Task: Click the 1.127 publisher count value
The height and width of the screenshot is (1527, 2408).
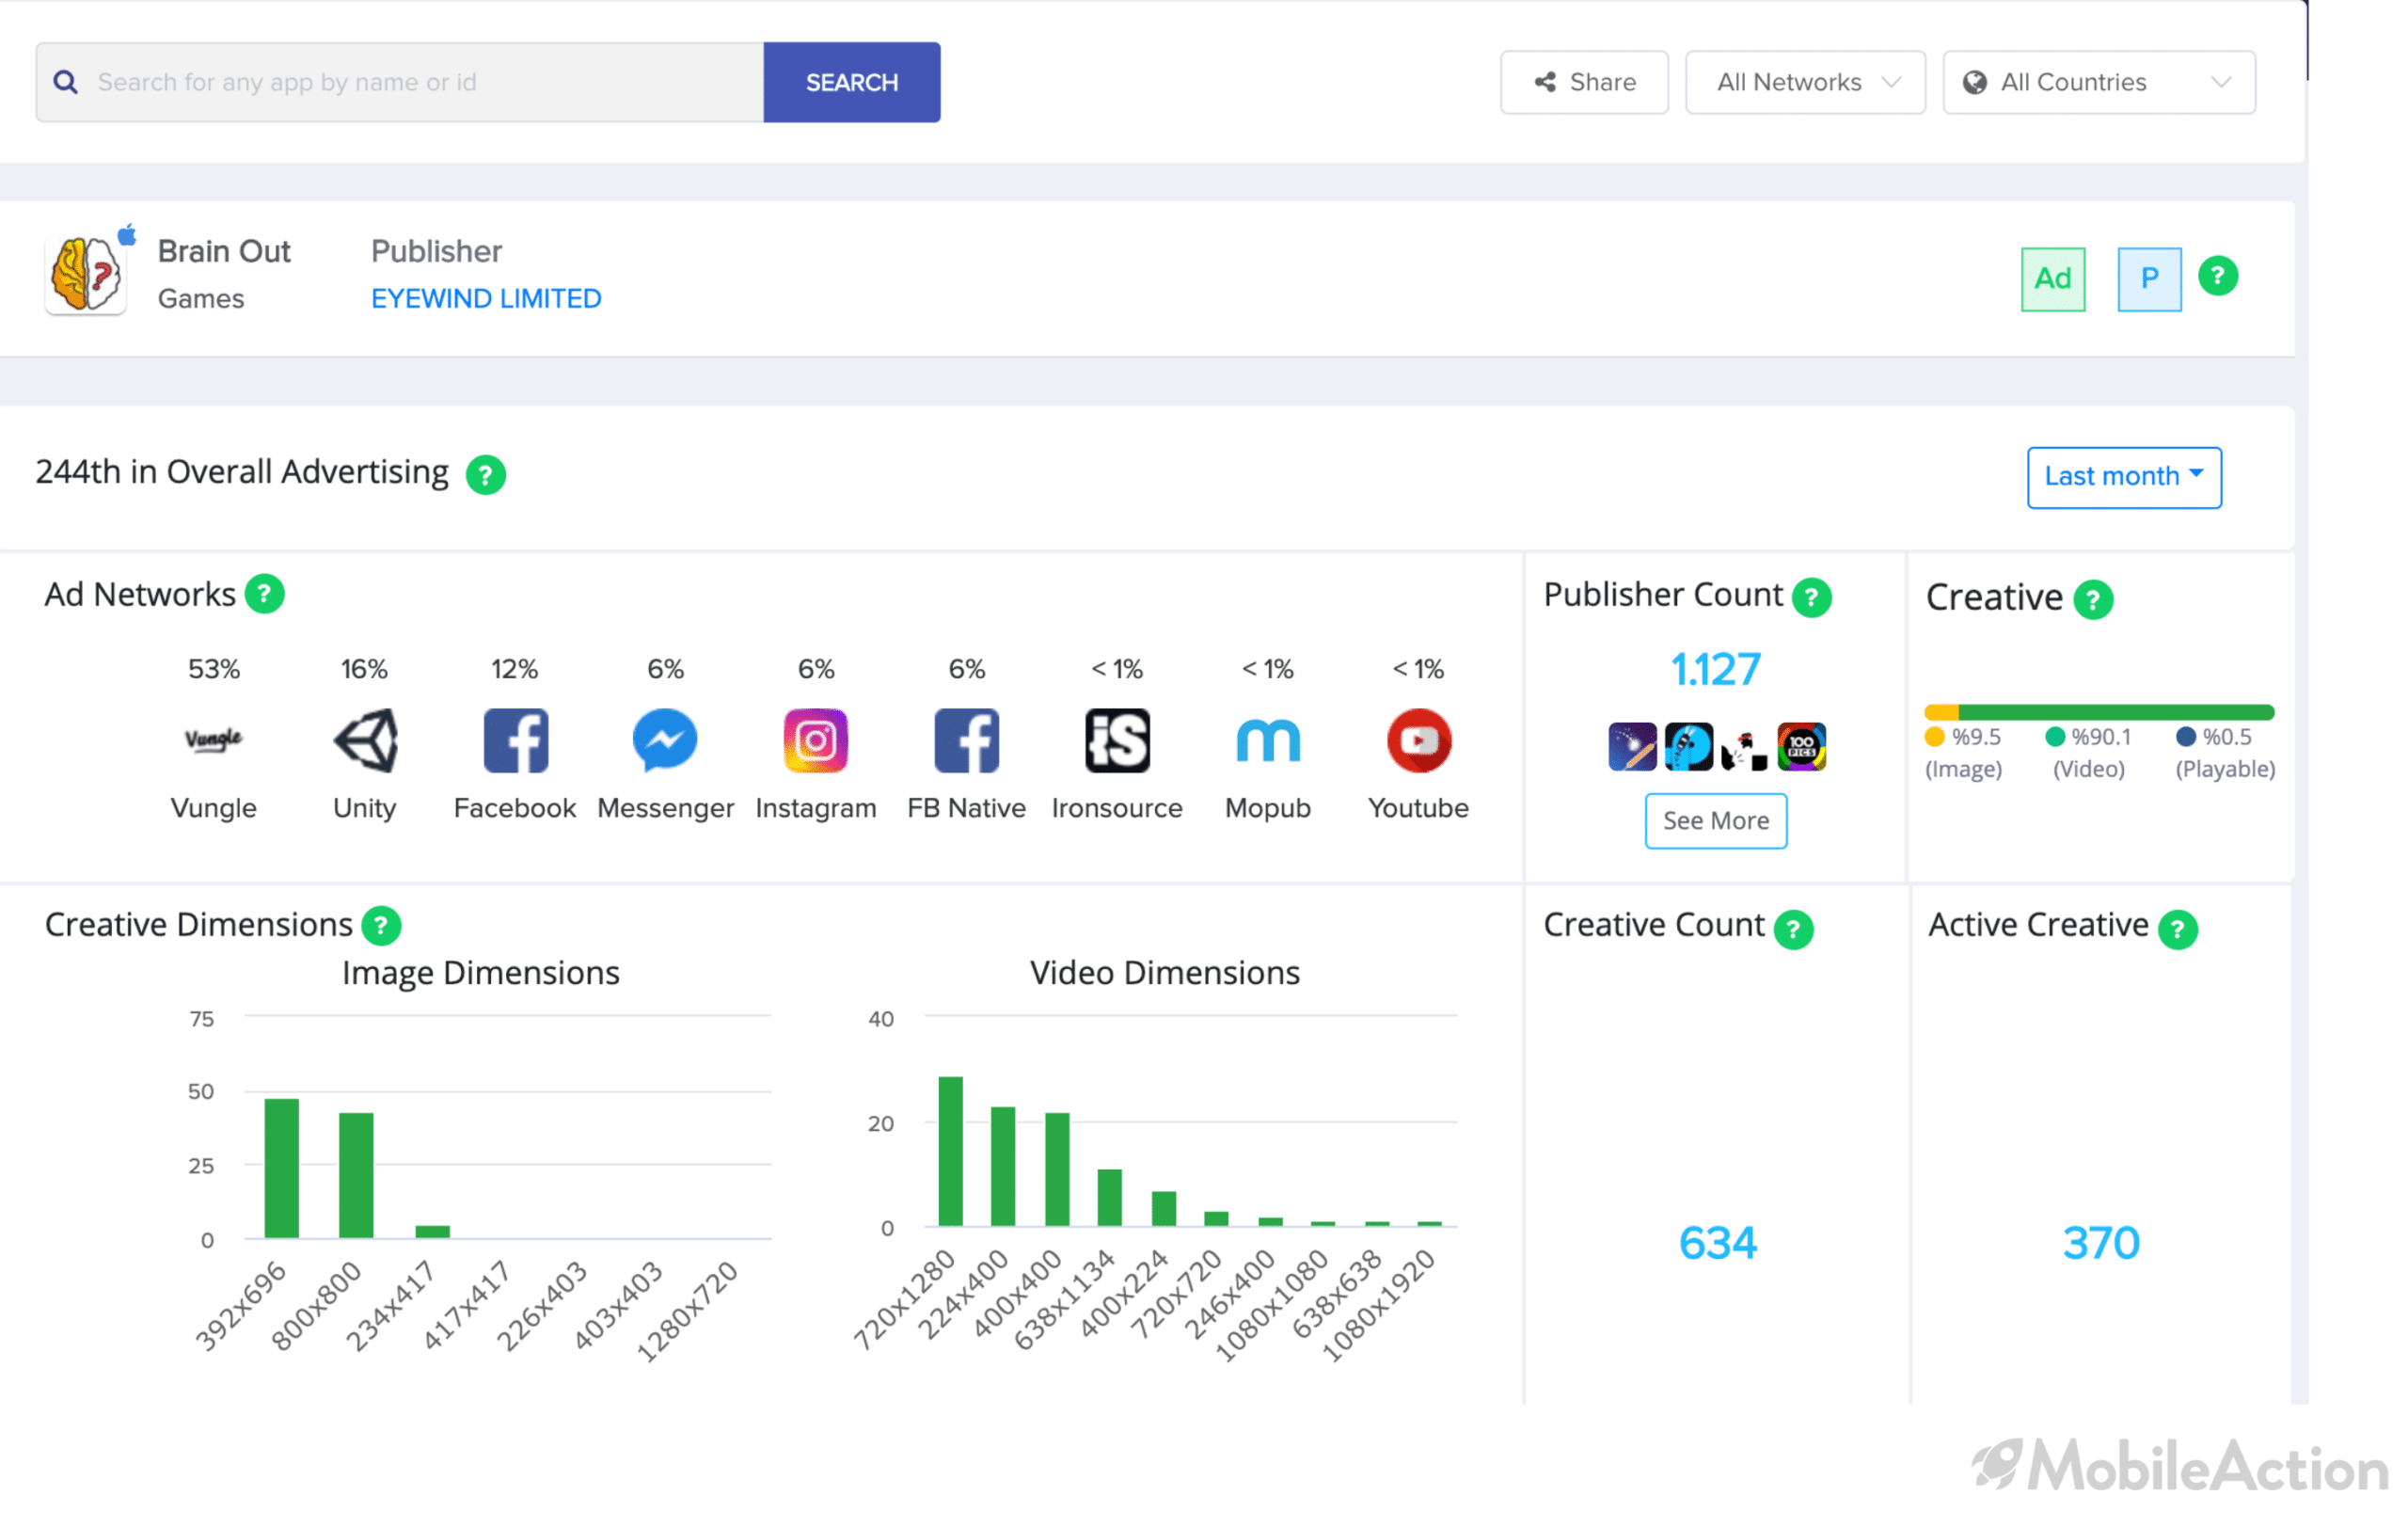Action: point(1717,670)
